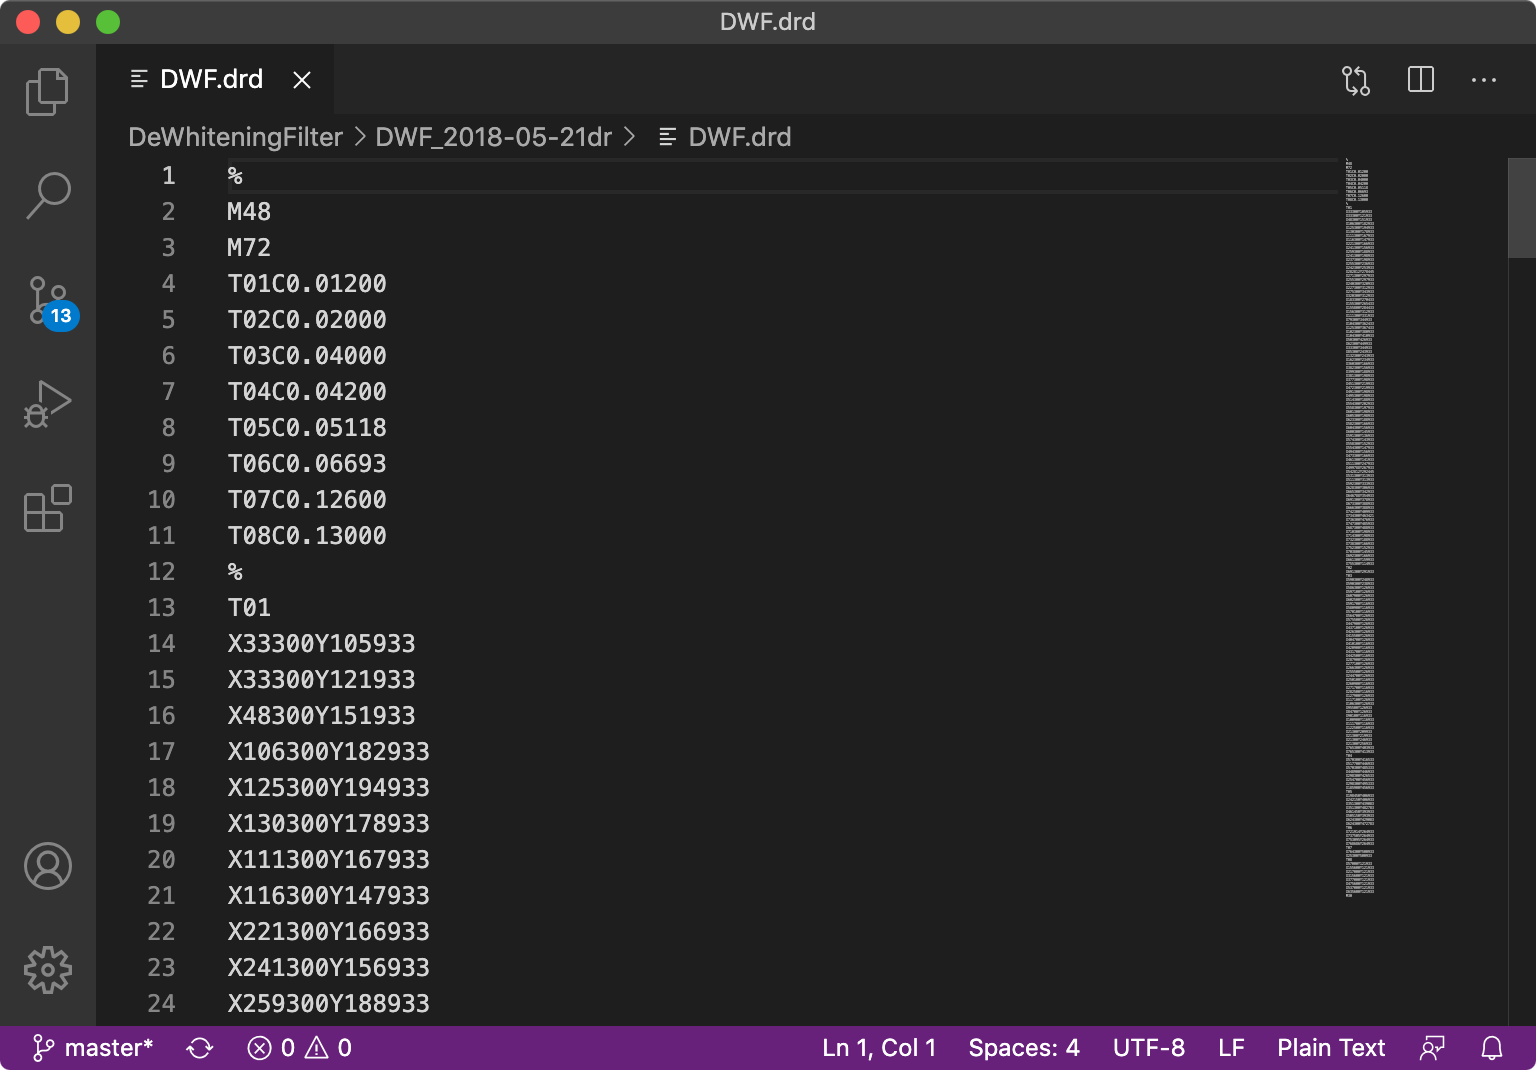Click the vertical scrollbar thumb
The height and width of the screenshot is (1070, 1536).
(1521, 208)
